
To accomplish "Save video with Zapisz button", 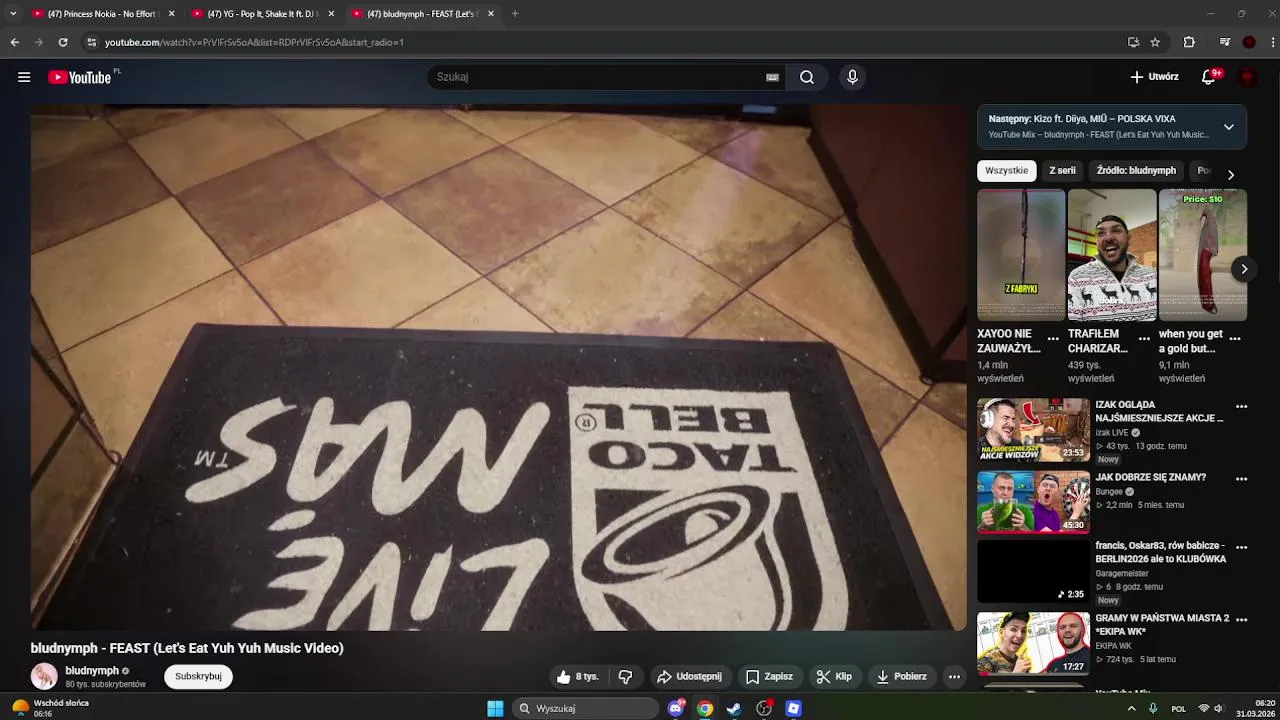I will 769,677.
